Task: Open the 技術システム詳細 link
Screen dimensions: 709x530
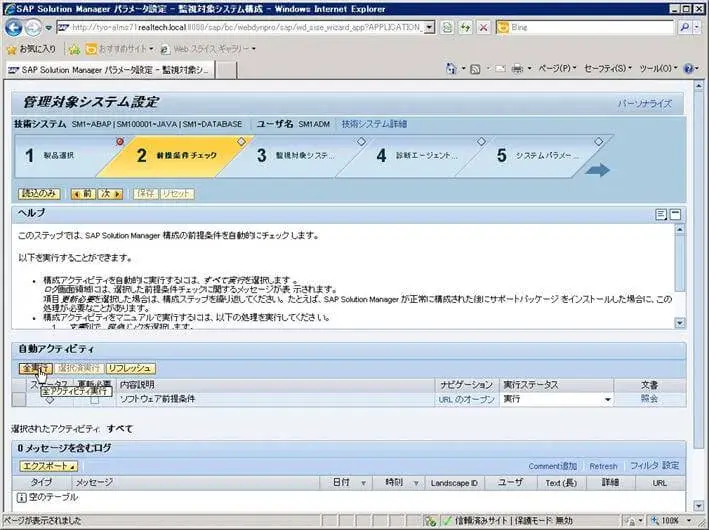Action: (x=374, y=124)
